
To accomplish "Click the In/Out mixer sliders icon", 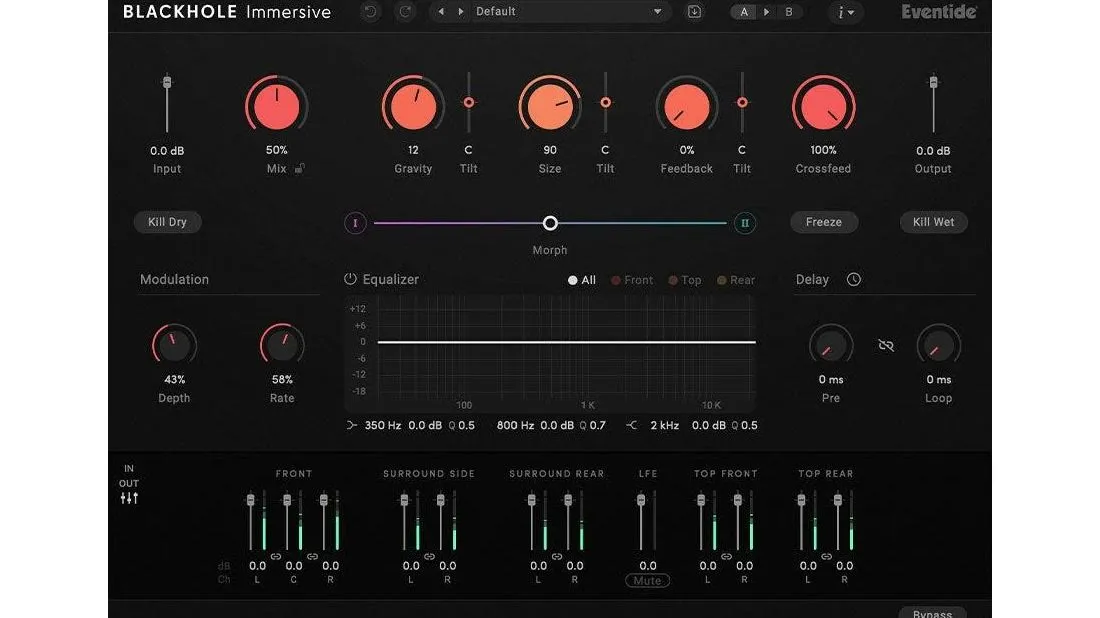I will click(x=129, y=498).
